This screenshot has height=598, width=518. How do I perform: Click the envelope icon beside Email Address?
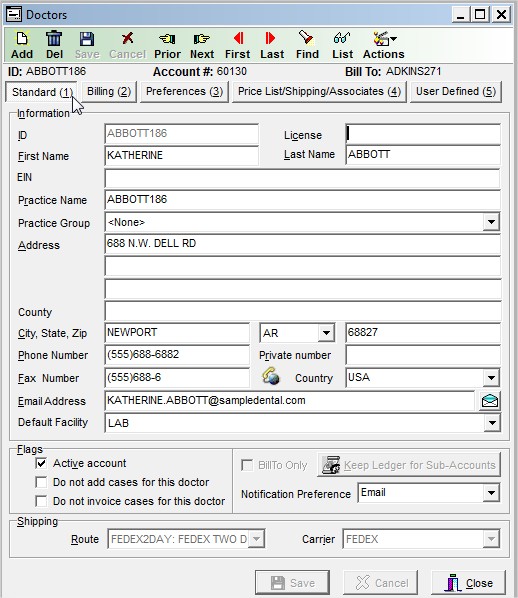[489, 401]
